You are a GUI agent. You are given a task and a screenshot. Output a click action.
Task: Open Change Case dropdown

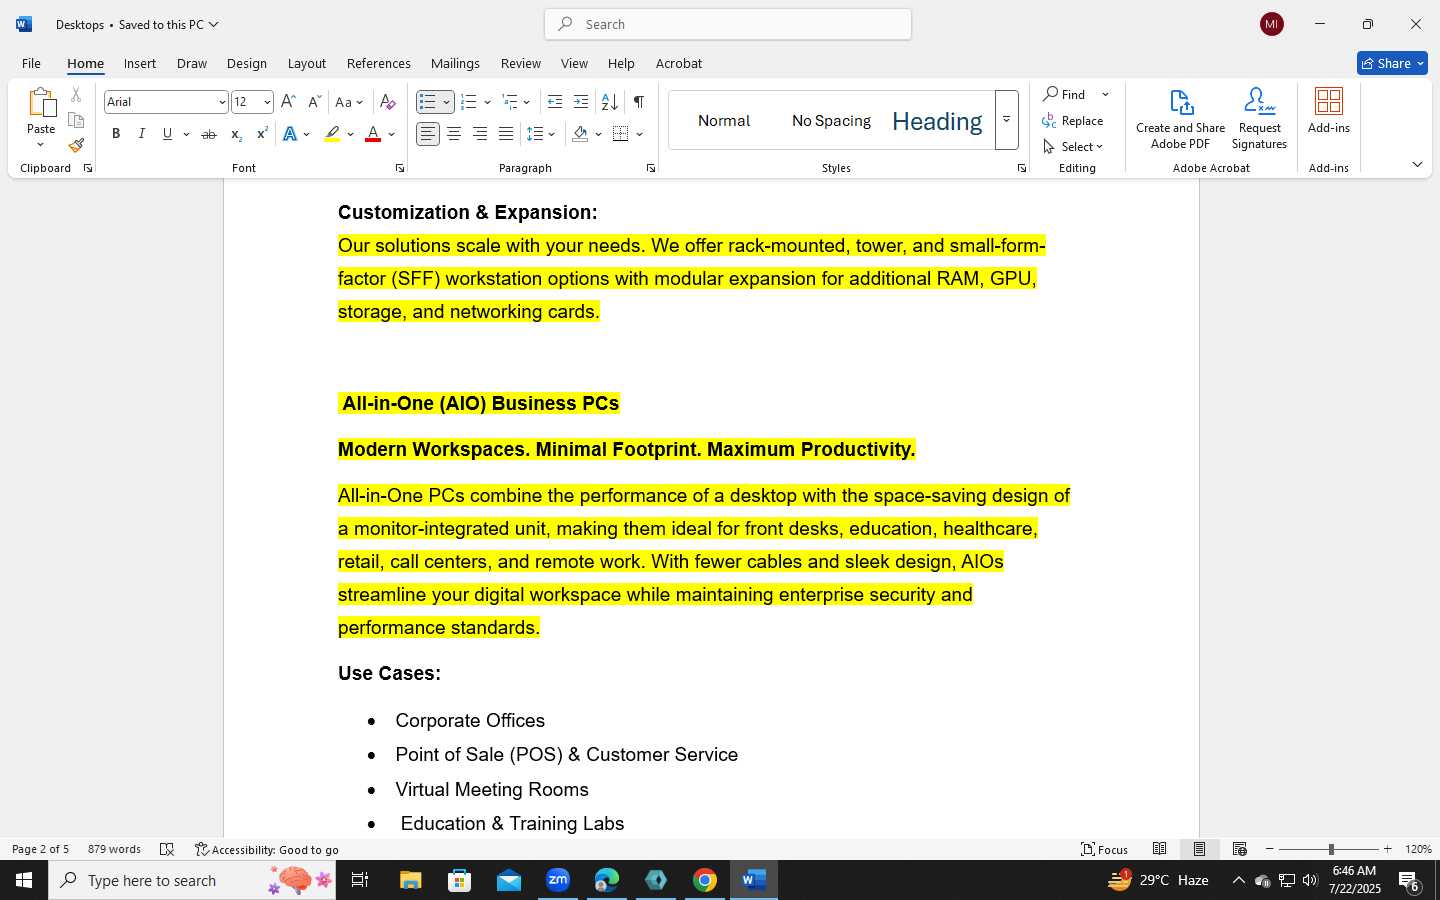coord(349,102)
